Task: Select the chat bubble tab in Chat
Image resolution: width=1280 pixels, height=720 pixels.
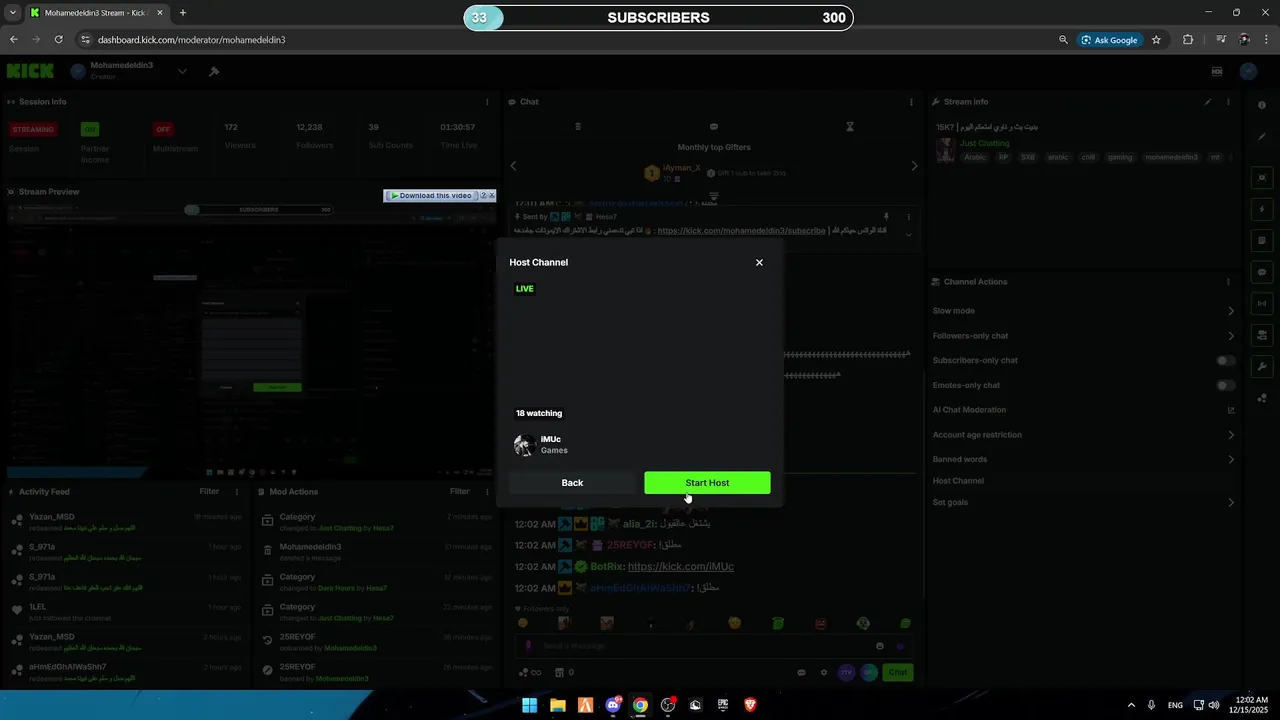Action: coord(714,127)
